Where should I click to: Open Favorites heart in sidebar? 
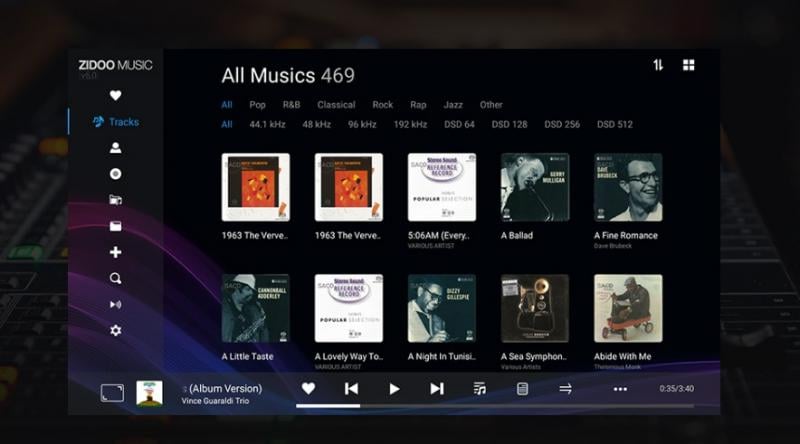pyautogui.click(x=115, y=95)
